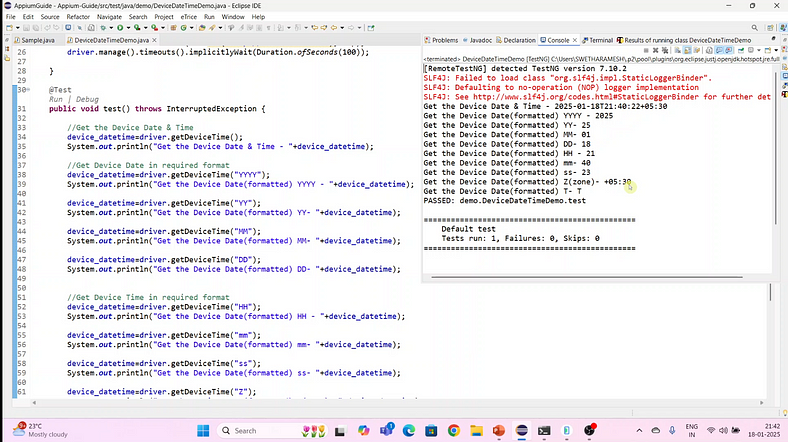Image resolution: width=788 pixels, height=442 pixels.
Task: Click the toolbar search magnifier icon
Action: coord(754,28)
